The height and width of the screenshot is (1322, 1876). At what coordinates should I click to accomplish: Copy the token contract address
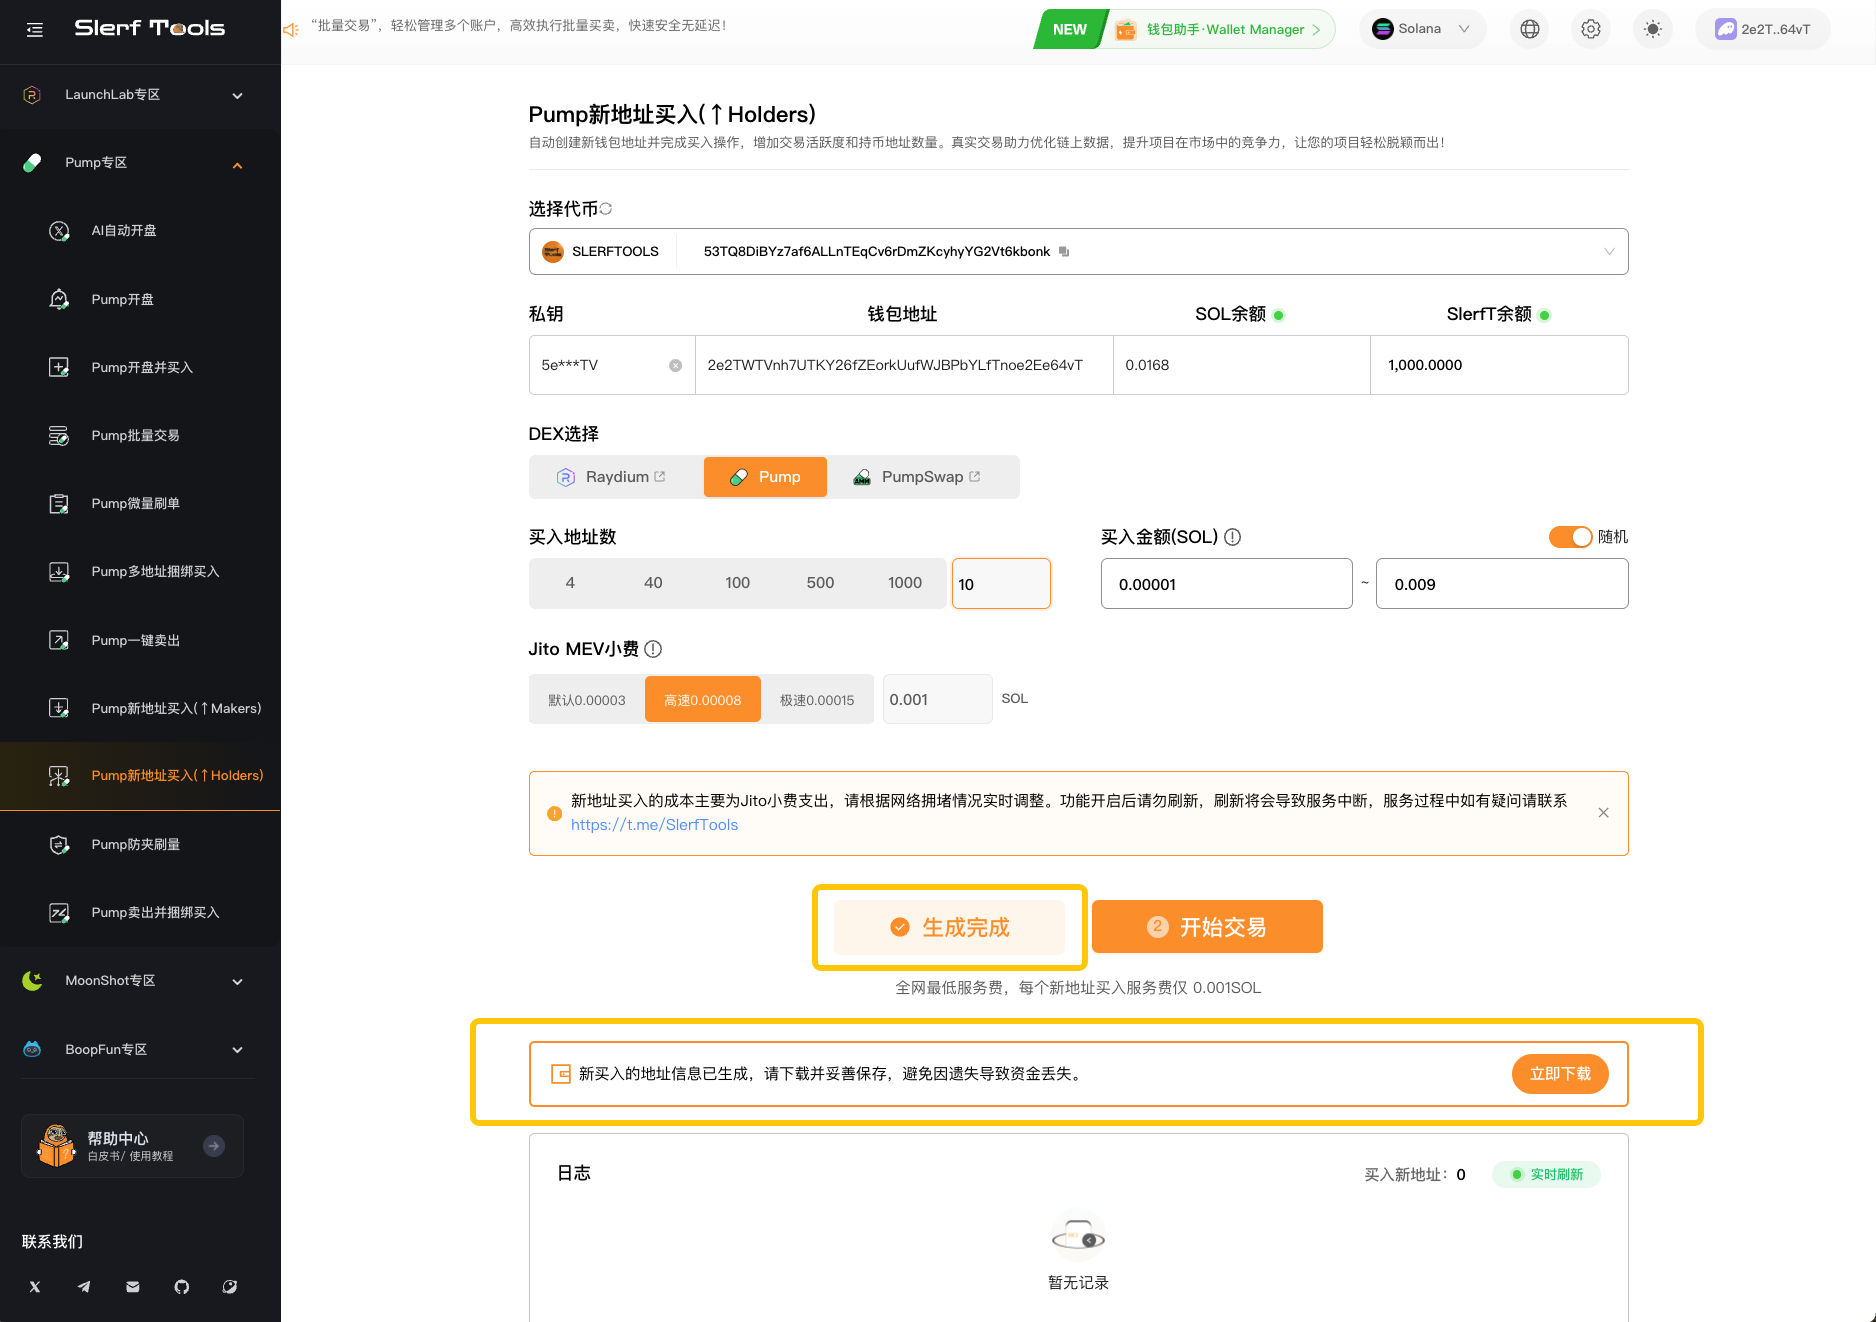coord(1064,252)
